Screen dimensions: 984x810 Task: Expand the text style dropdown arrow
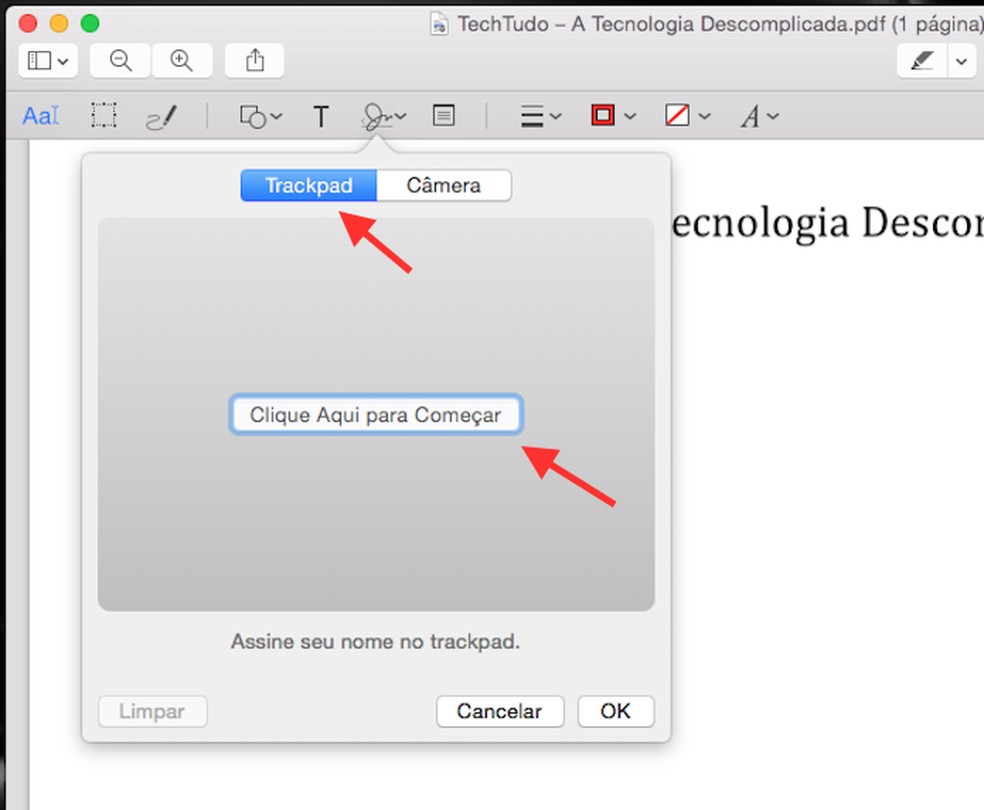773,116
